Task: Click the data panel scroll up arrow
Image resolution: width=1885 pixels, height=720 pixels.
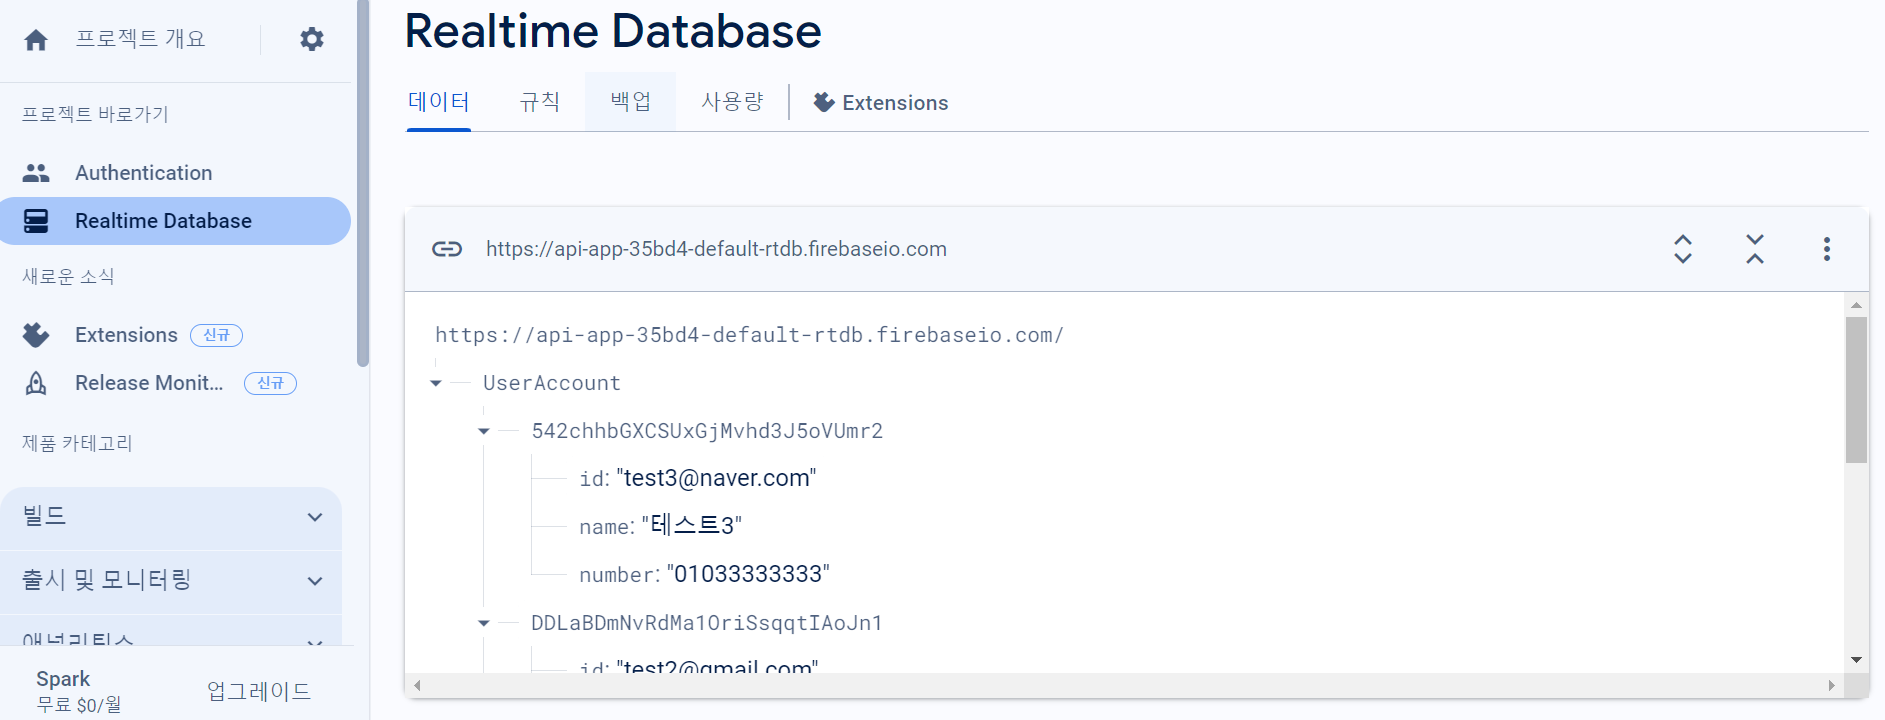Action: click(x=1857, y=305)
